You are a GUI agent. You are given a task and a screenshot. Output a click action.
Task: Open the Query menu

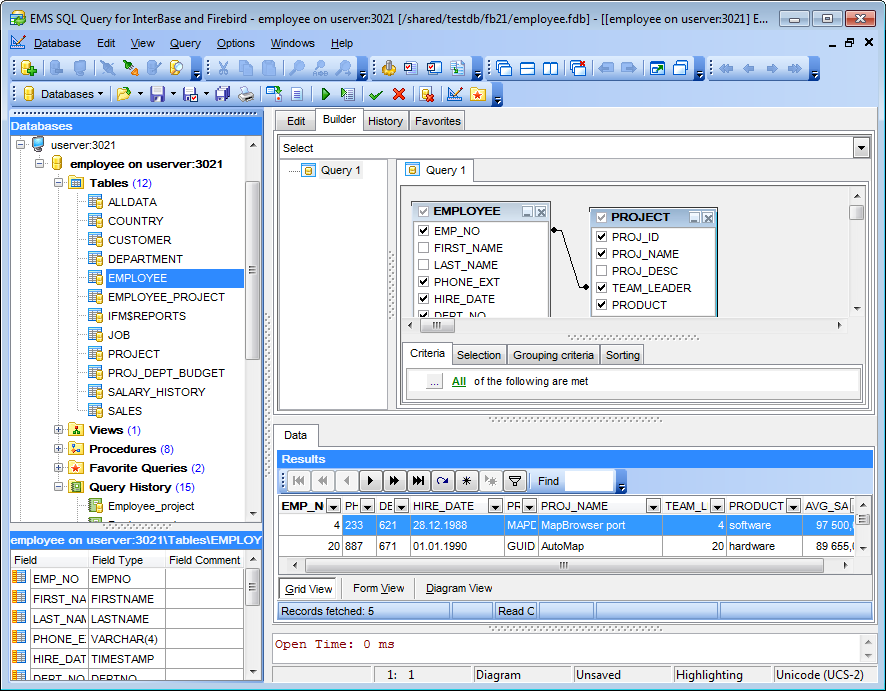point(185,43)
